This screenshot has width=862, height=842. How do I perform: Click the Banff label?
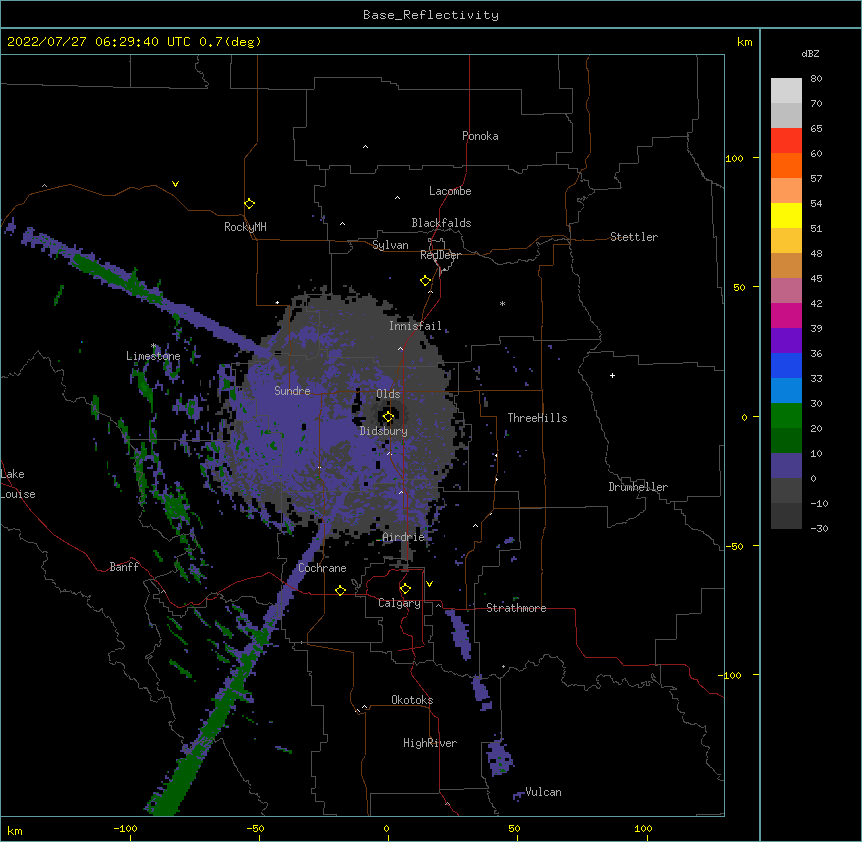tap(124, 567)
